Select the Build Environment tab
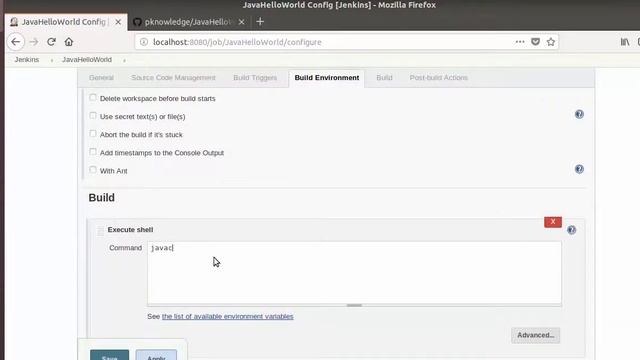The height and width of the screenshot is (360, 640). [327, 78]
